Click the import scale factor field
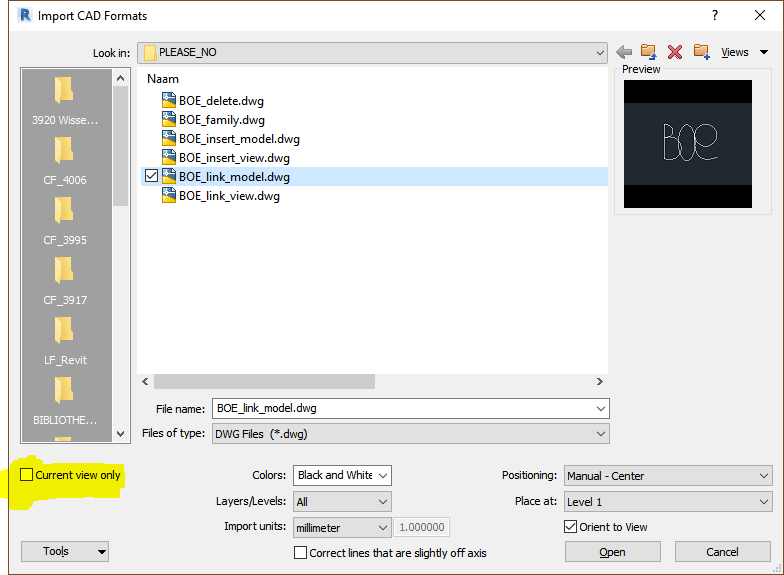Viewport: 784px width, 575px height. [422, 527]
